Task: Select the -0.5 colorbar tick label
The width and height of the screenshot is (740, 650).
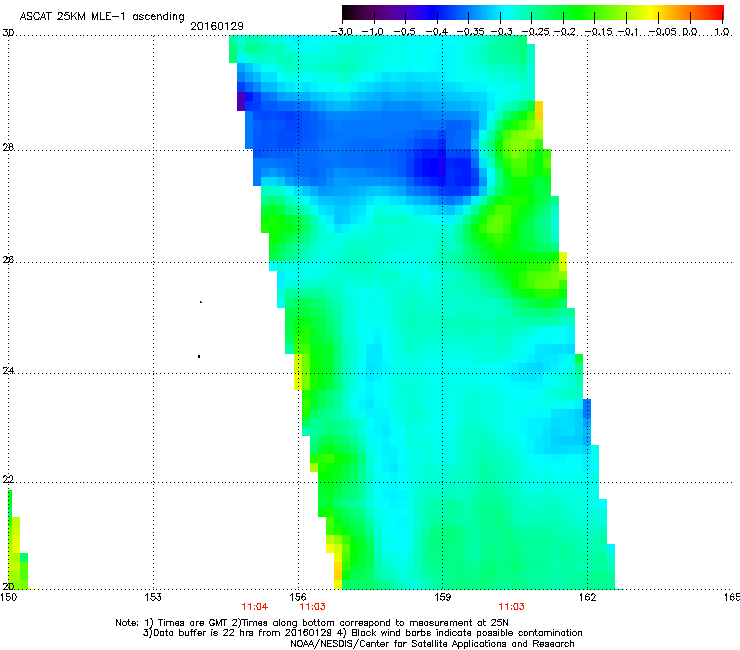Action: [404, 32]
